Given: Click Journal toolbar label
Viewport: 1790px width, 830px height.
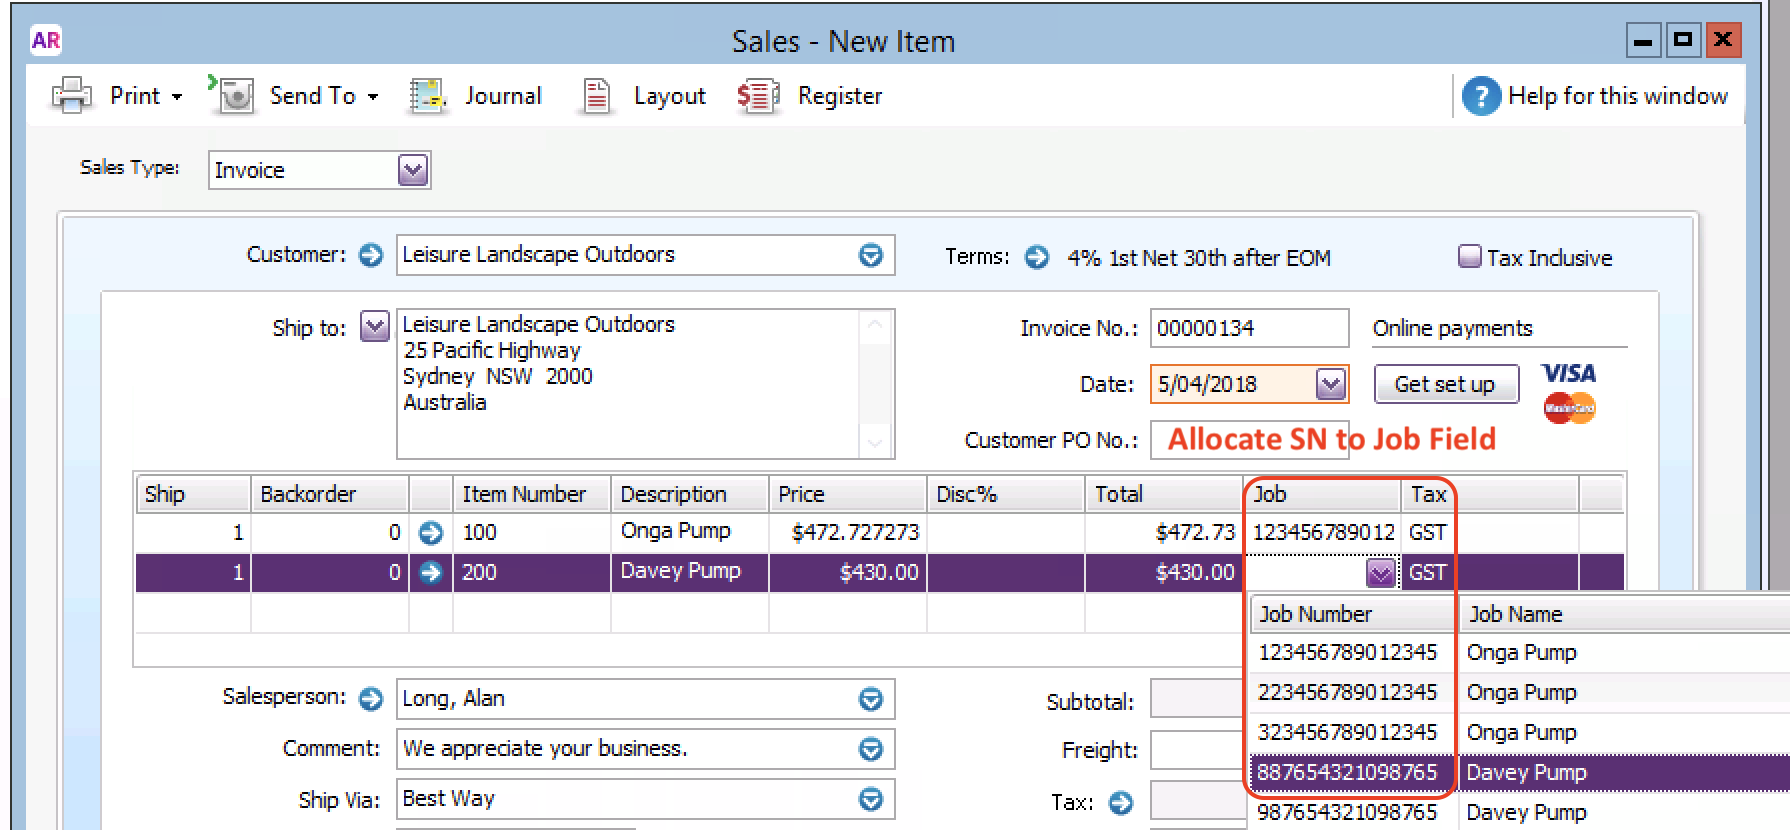Looking at the screenshot, I should click(x=503, y=96).
